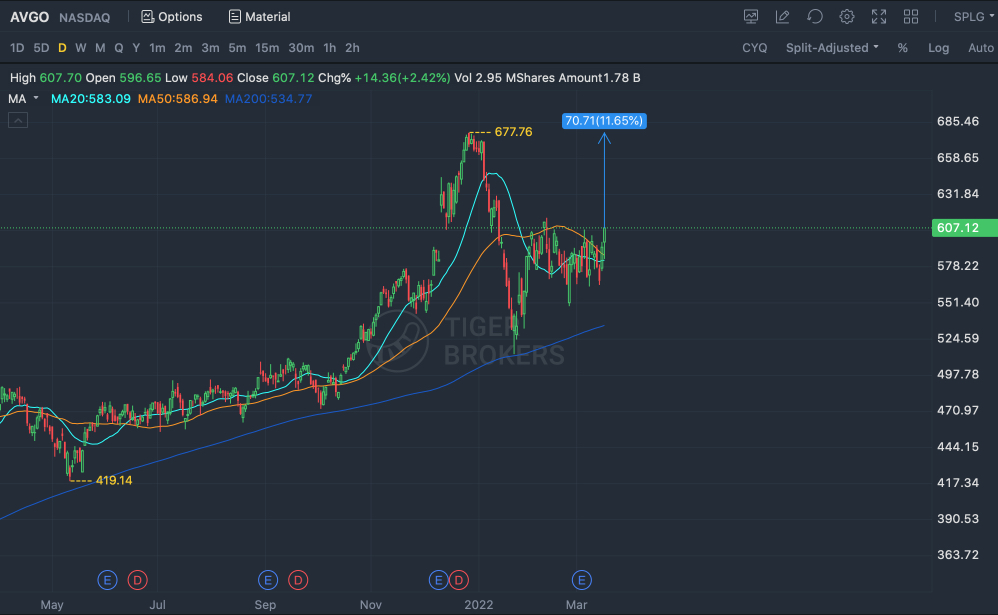Choose the 2m interval
The image size is (998, 615).
point(183,48)
